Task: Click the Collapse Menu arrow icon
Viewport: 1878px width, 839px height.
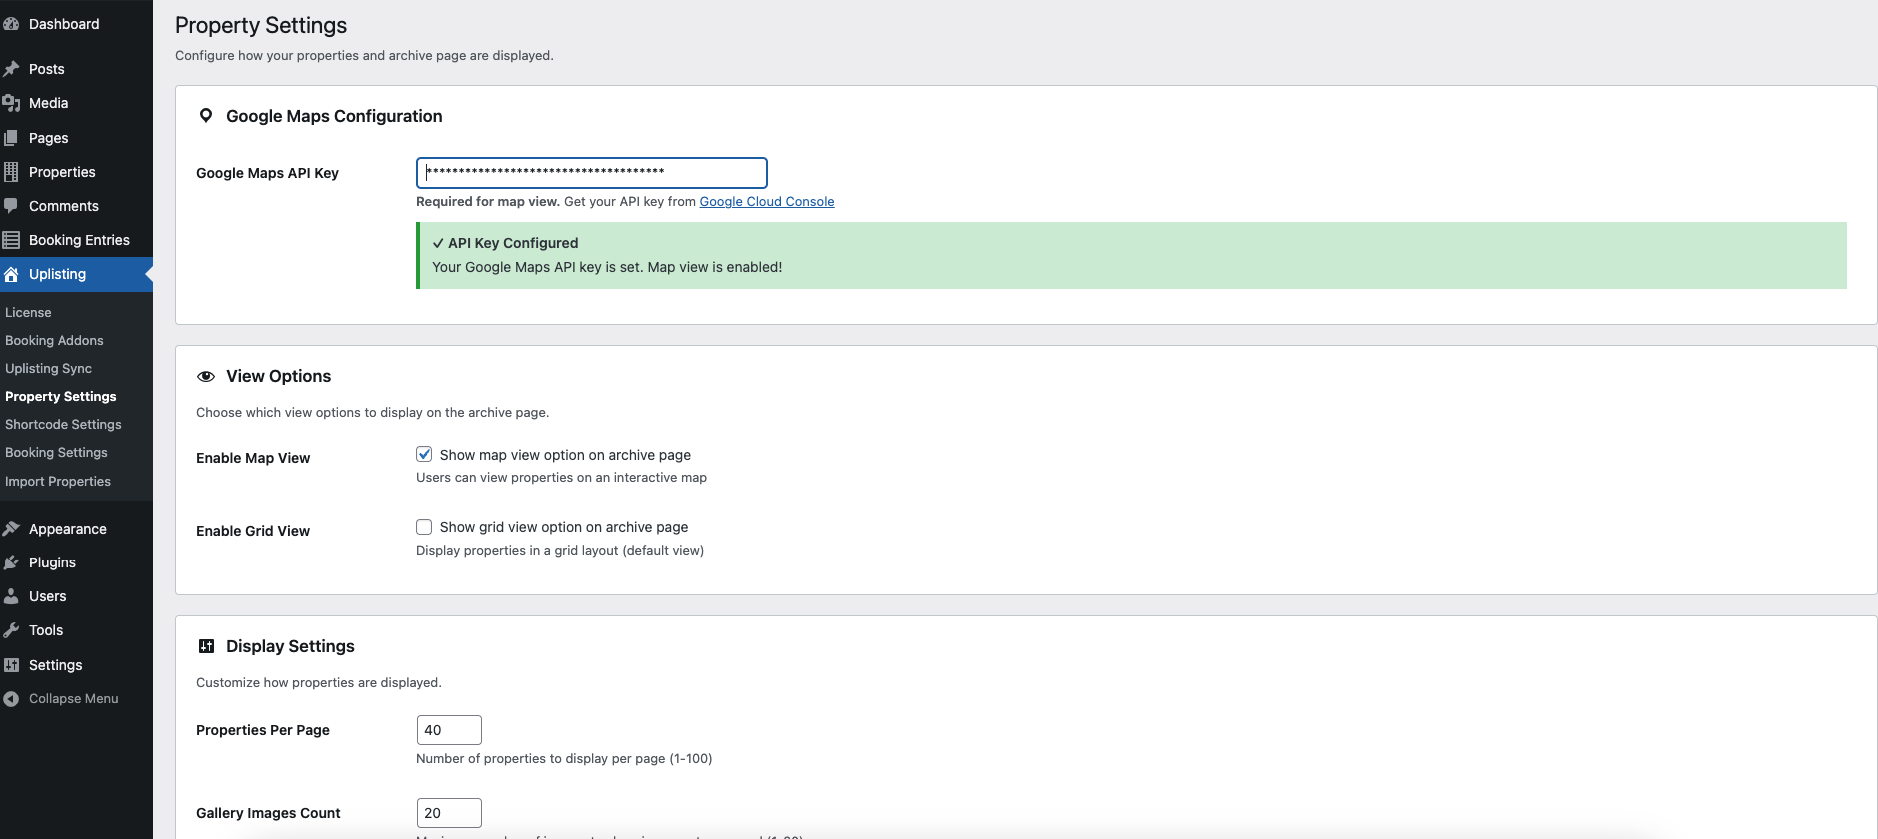Action: tap(11, 699)
